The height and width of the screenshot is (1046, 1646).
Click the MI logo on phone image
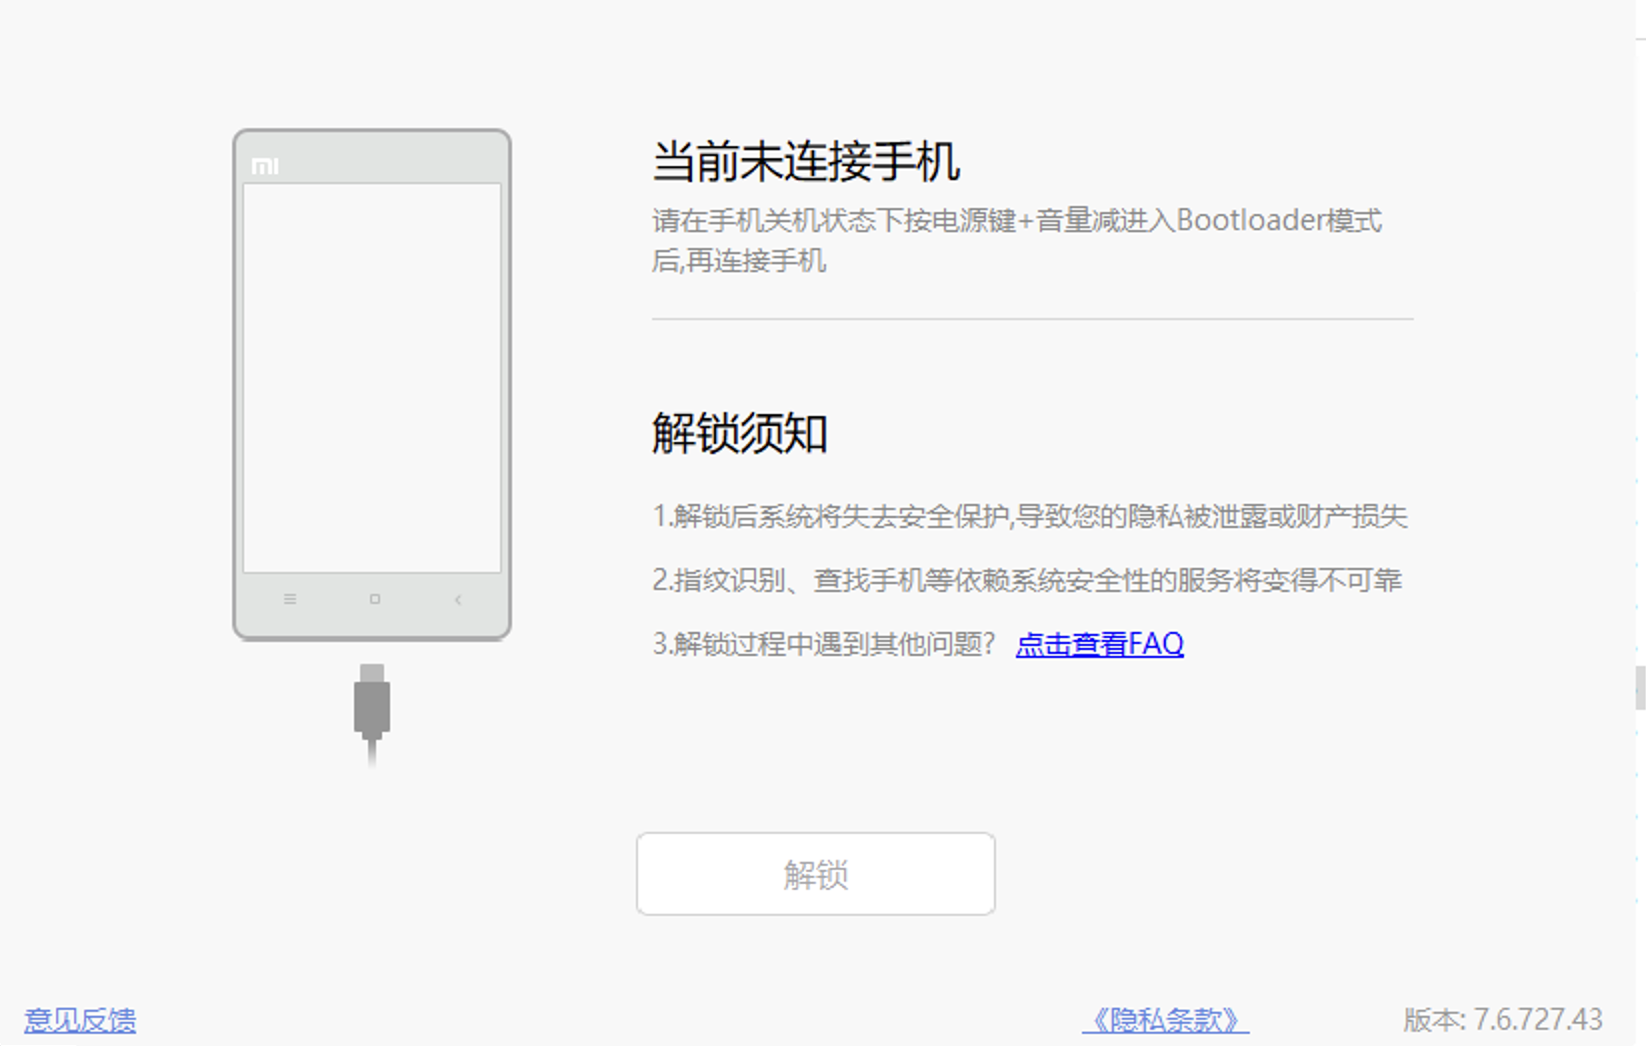click(265, 166)
